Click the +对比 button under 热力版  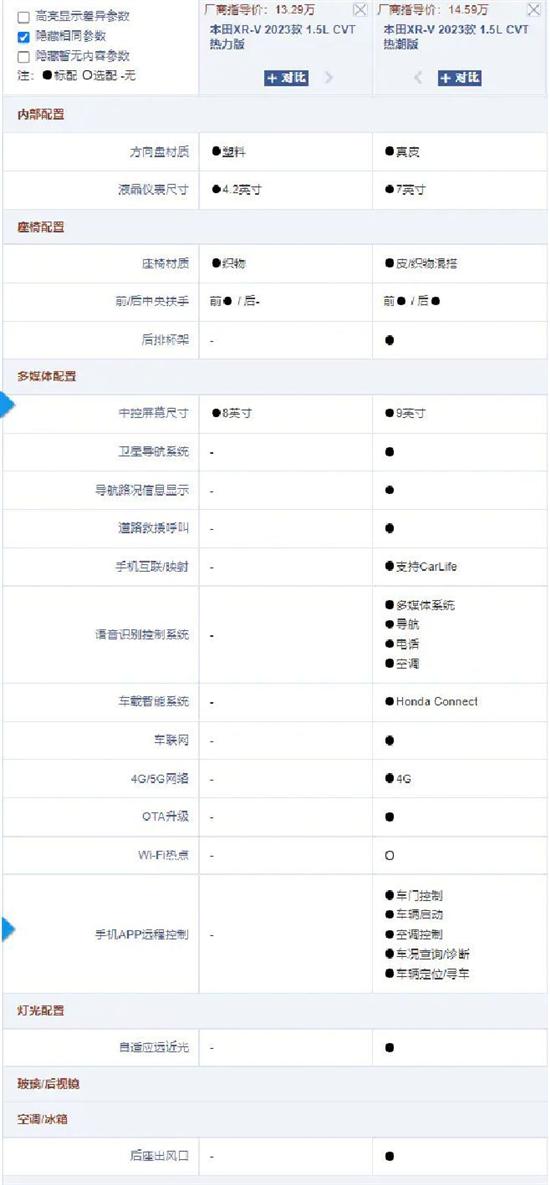[286, 77]
